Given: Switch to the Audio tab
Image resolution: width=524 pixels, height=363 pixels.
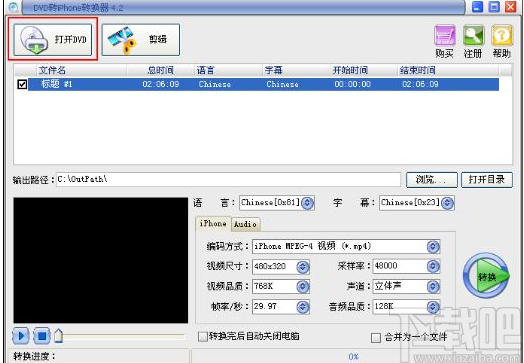Looking at the screenshot, I should click(x=245, y=224).
